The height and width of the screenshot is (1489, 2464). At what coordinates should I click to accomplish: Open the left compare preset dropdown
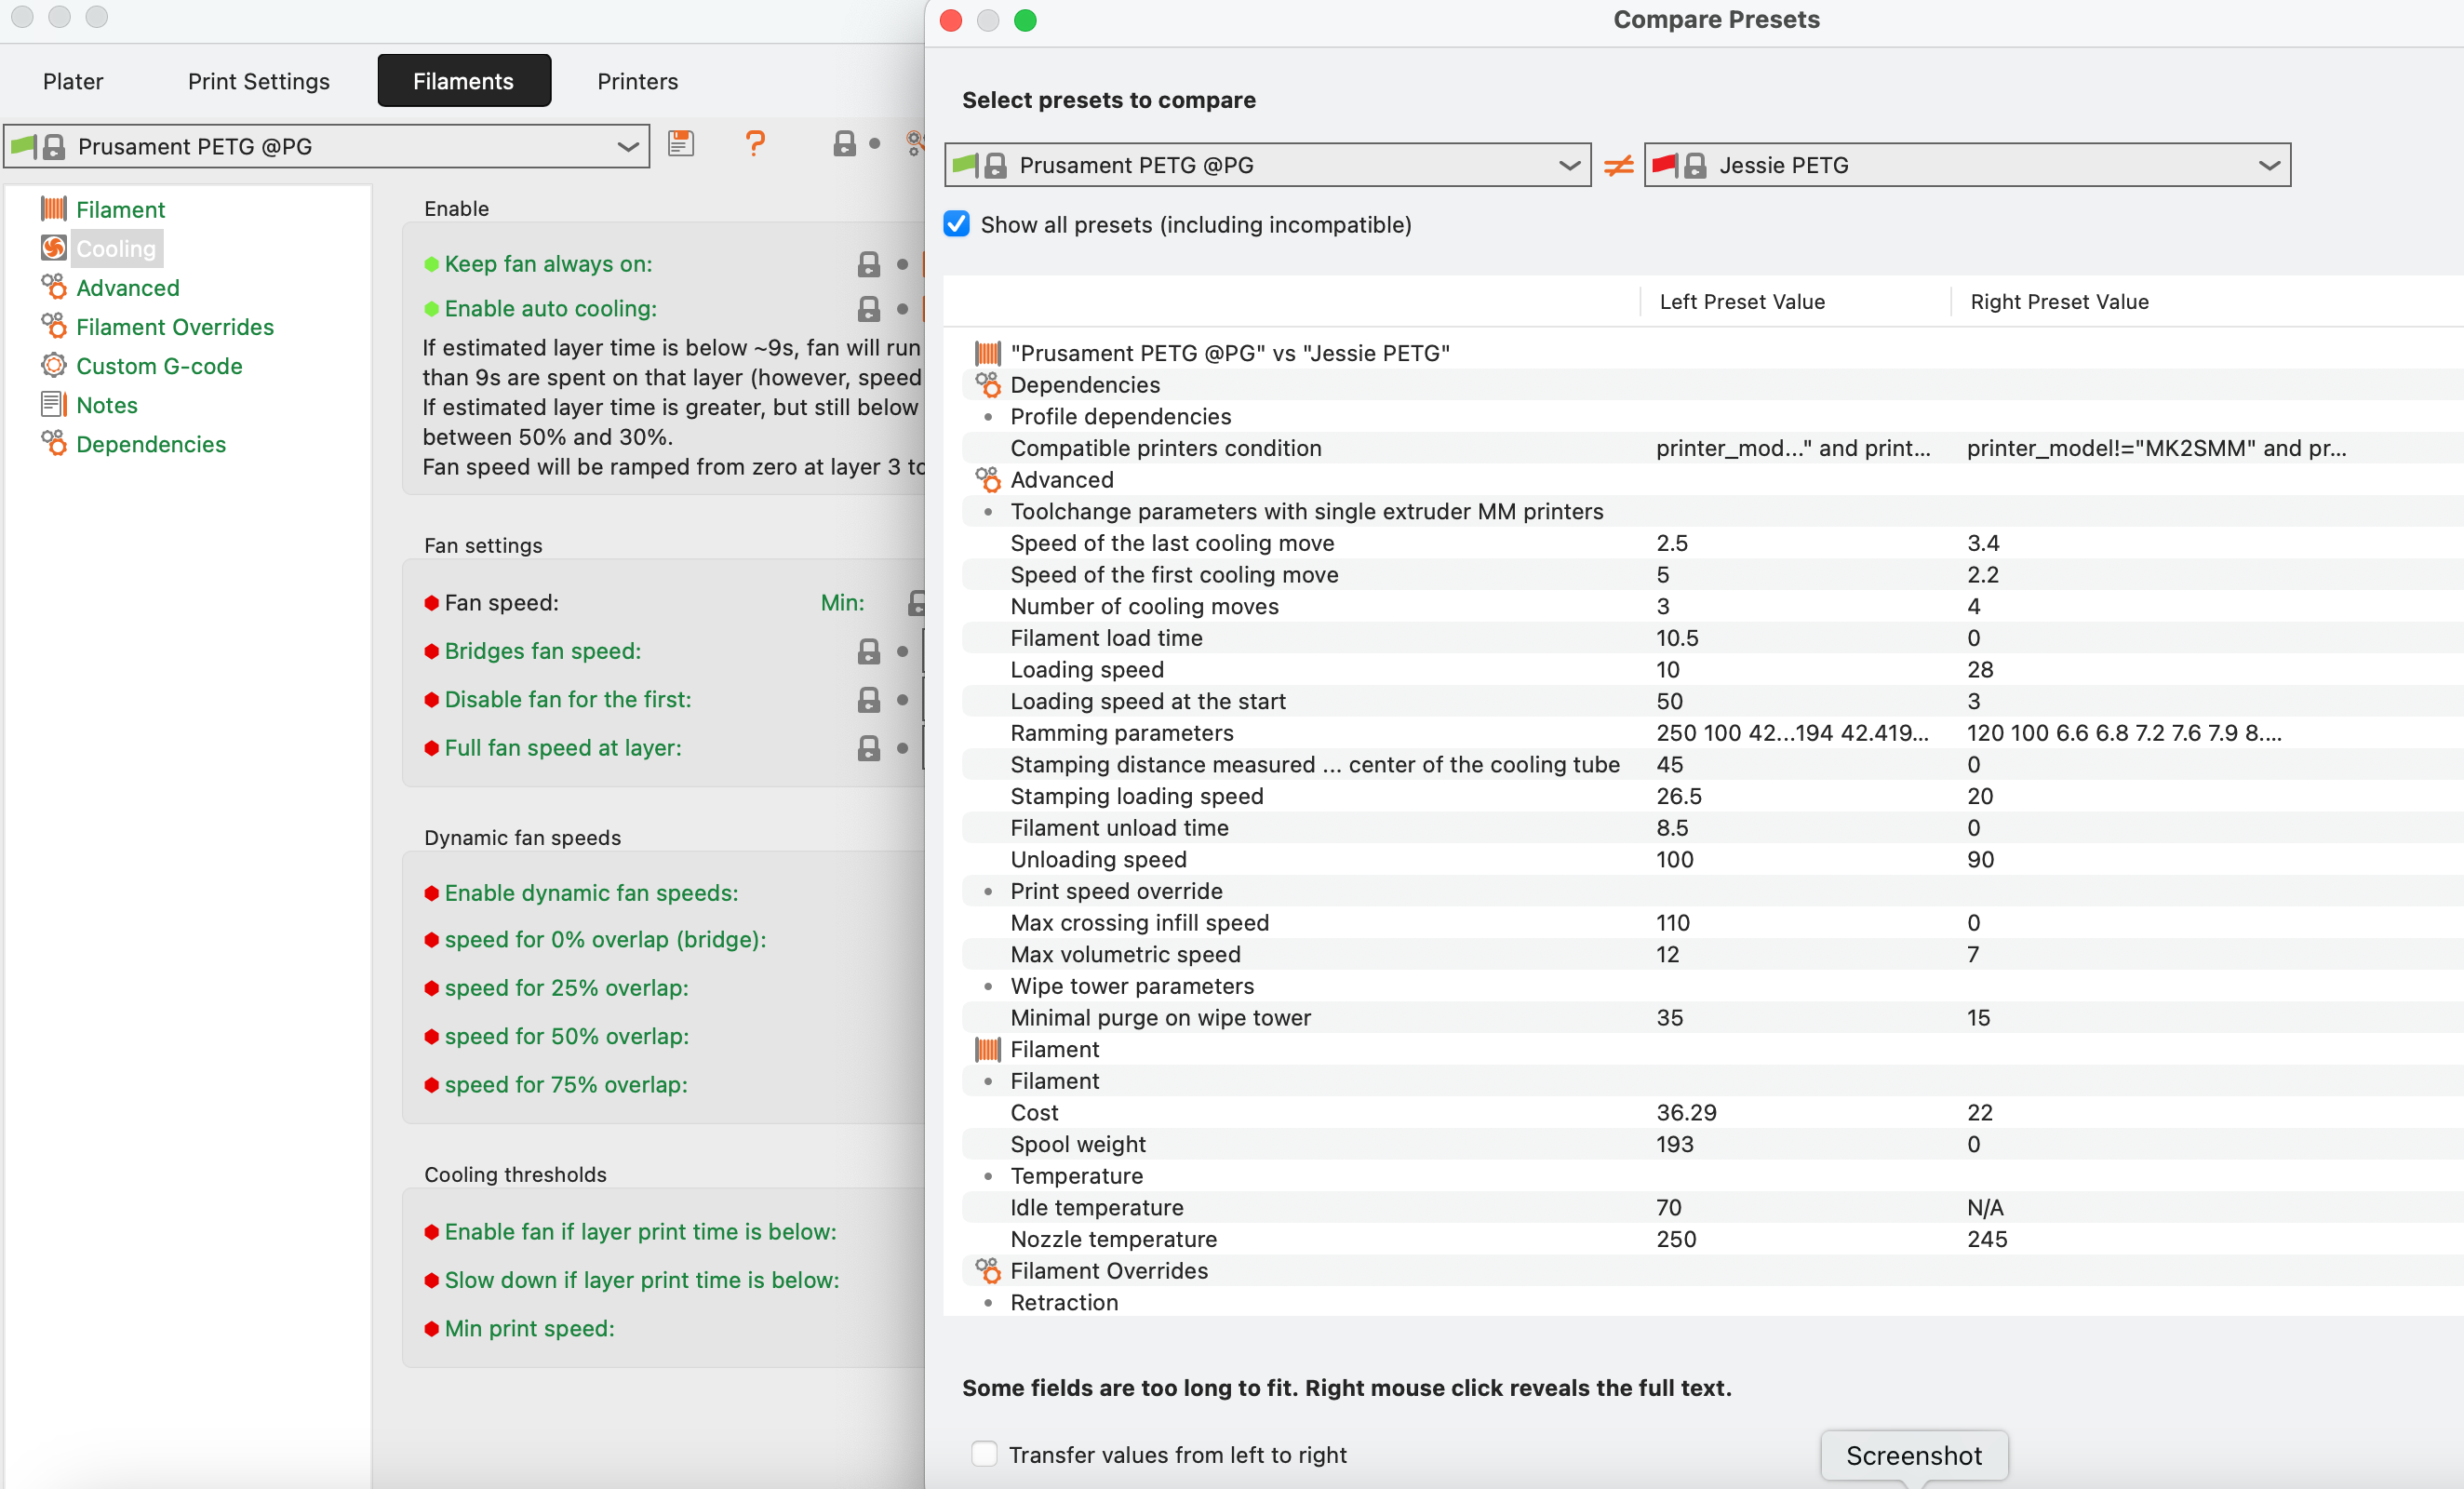(1267, 165)
